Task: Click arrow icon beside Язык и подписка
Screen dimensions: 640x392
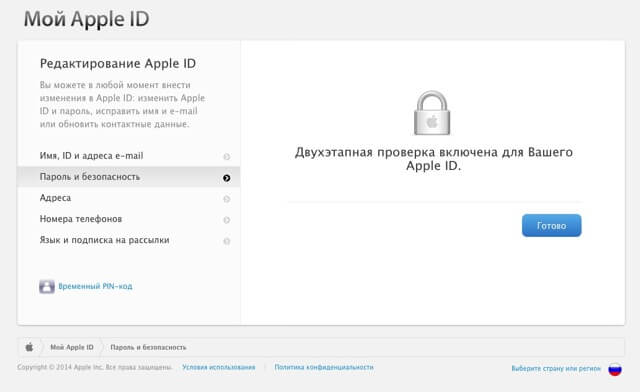Action: click(227, 241)
